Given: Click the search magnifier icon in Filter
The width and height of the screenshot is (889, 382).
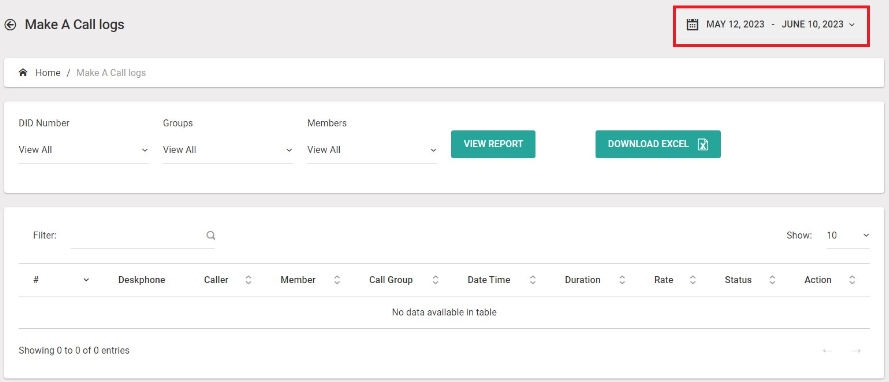Looking at the screenshot, I should point(210,235).
